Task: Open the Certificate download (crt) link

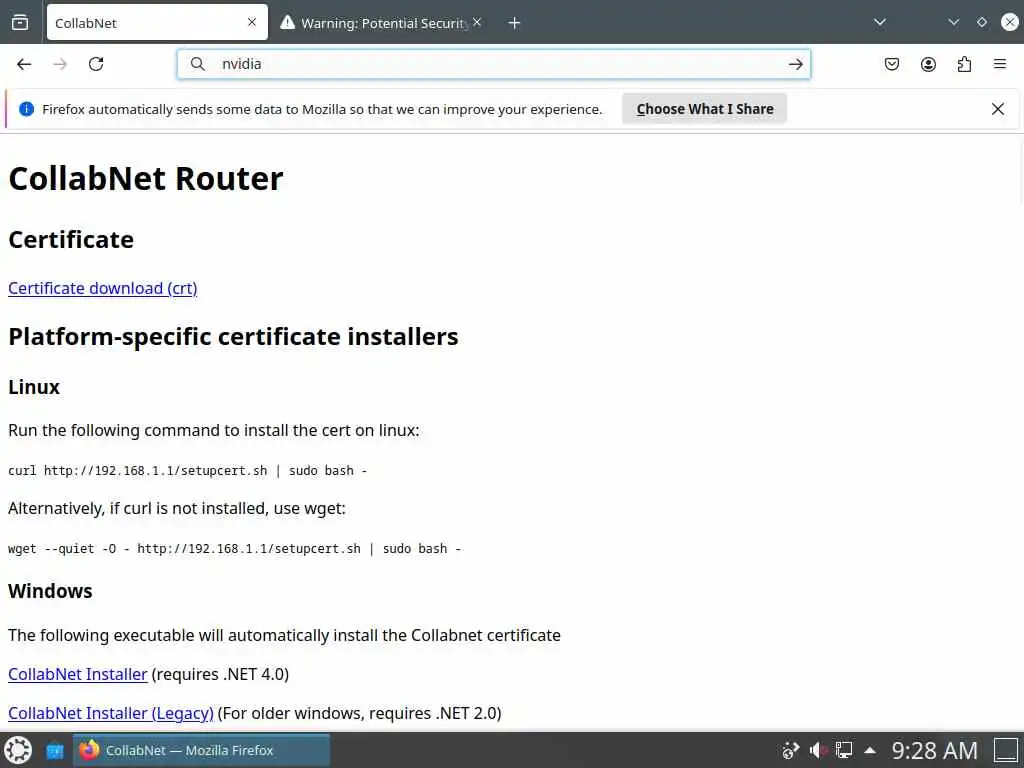Action: (103, 289)
